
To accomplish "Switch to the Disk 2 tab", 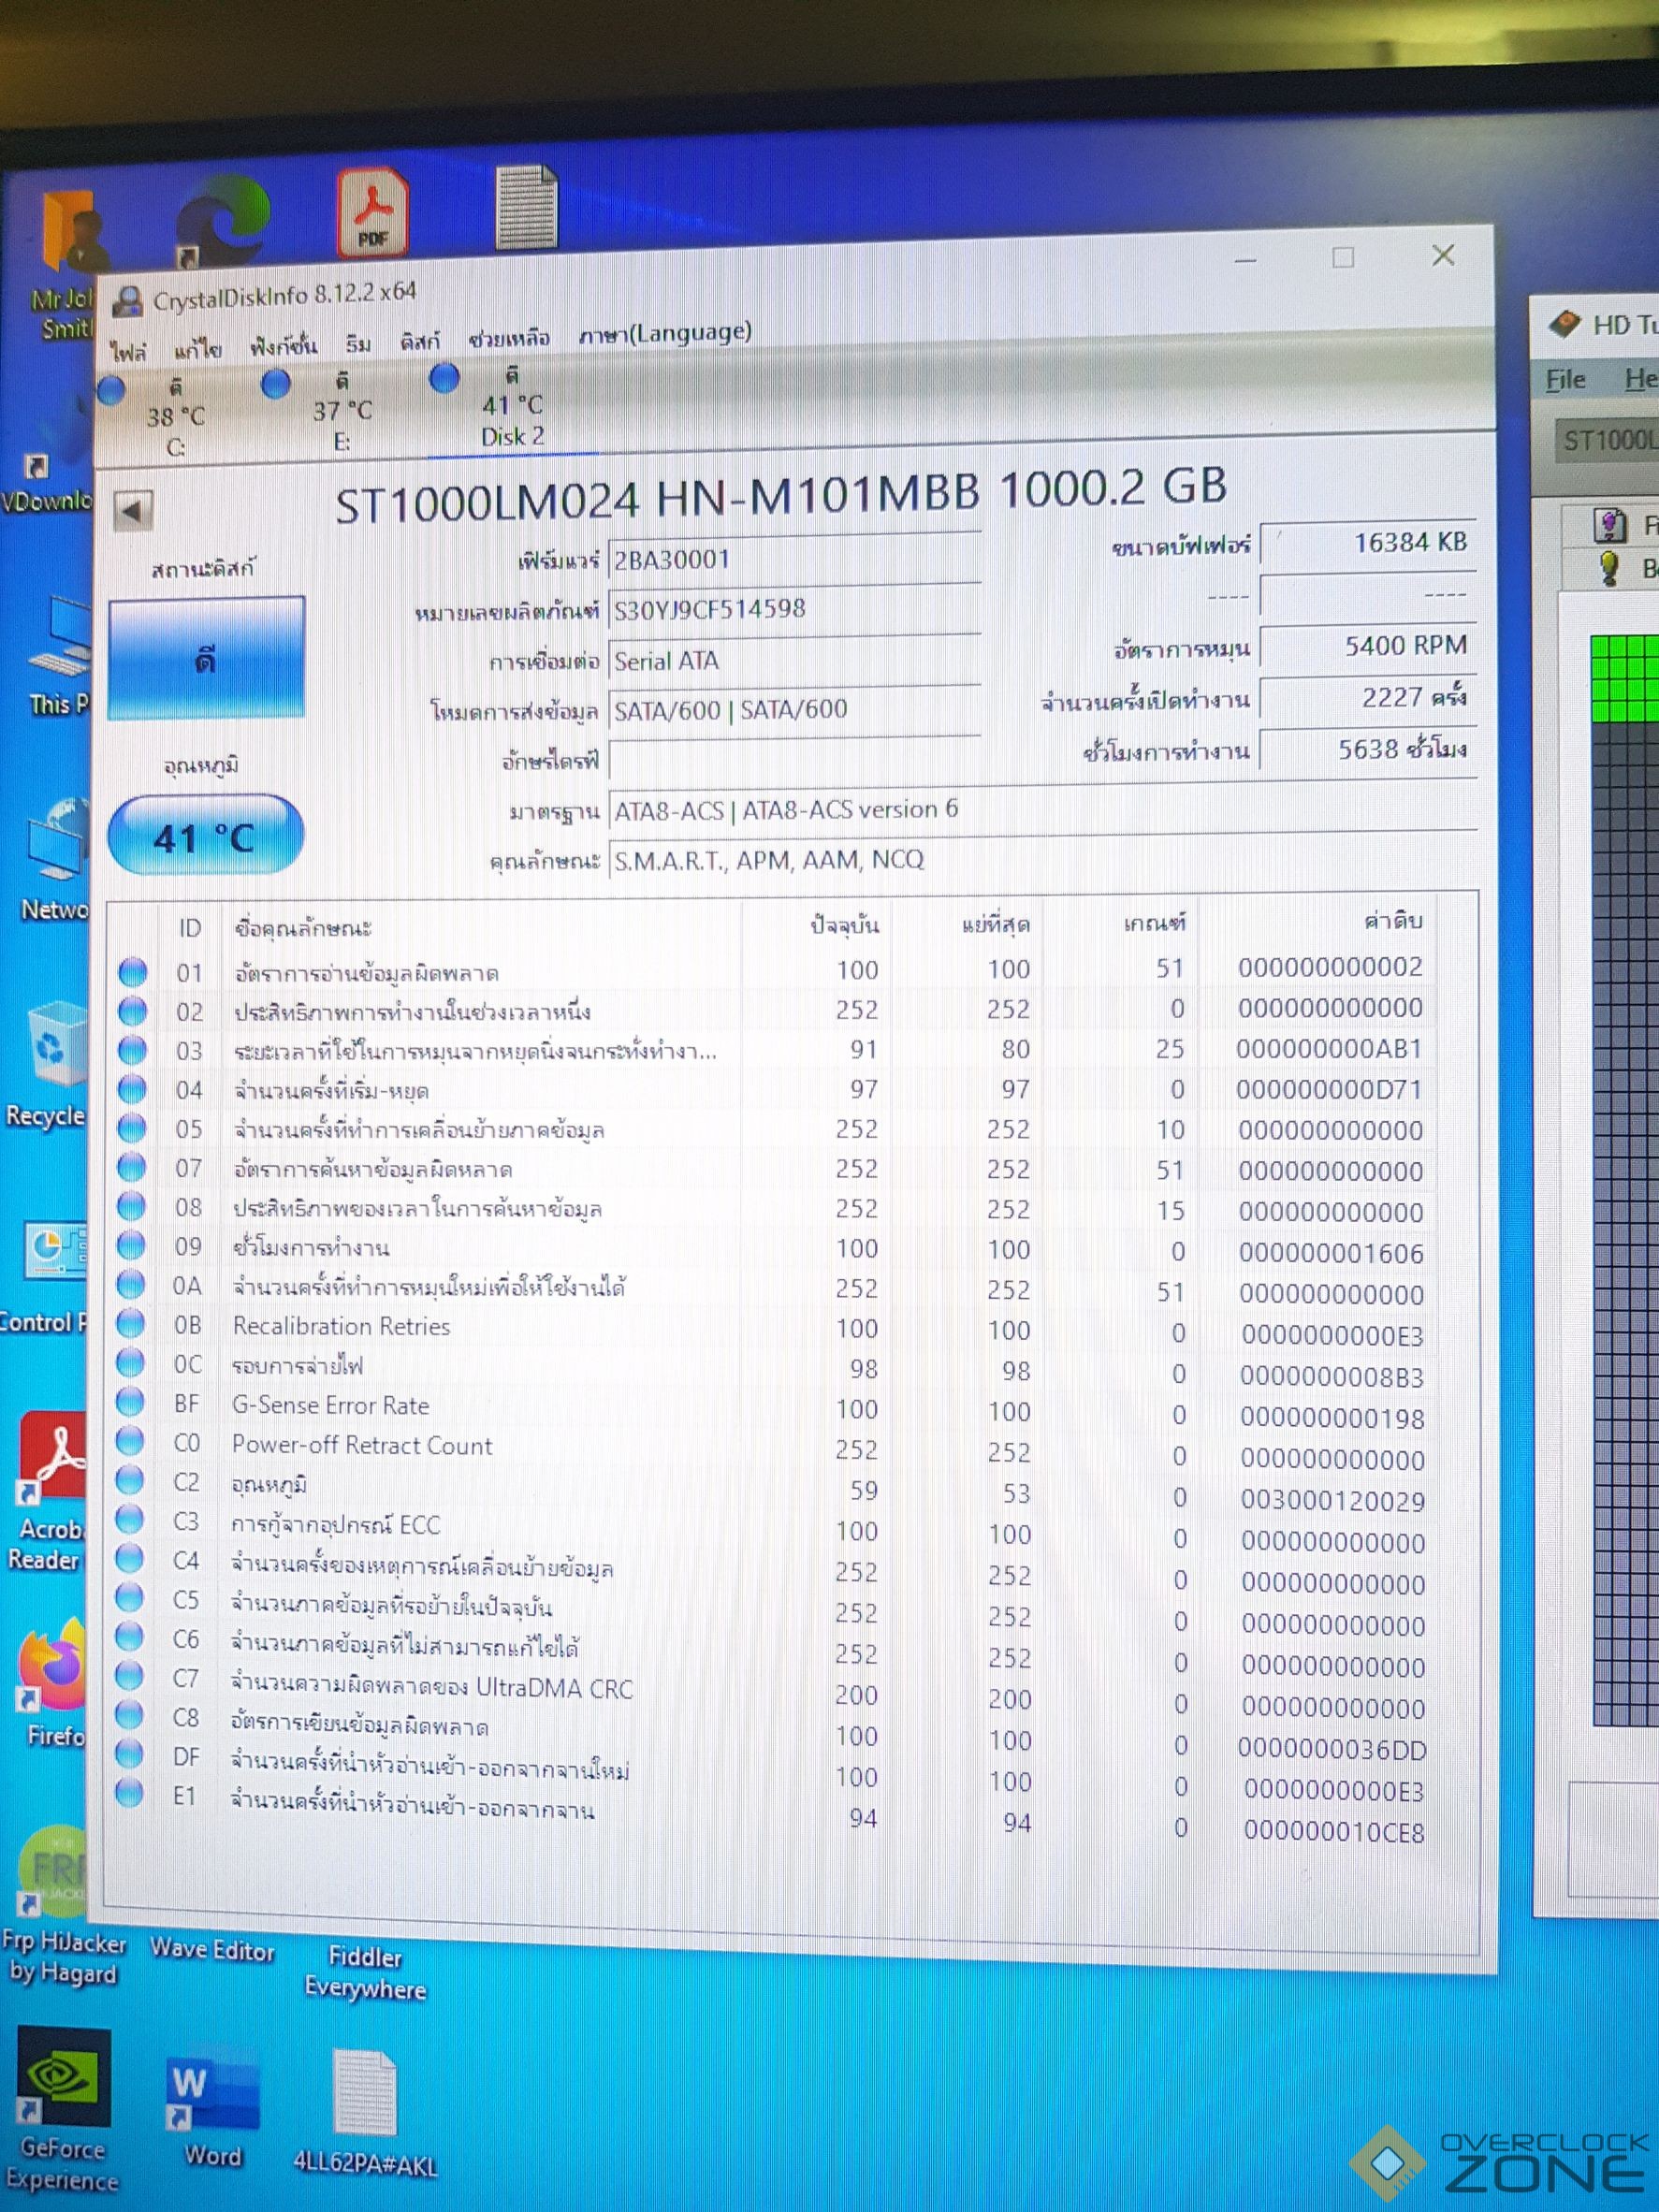I will pos(512,420).
